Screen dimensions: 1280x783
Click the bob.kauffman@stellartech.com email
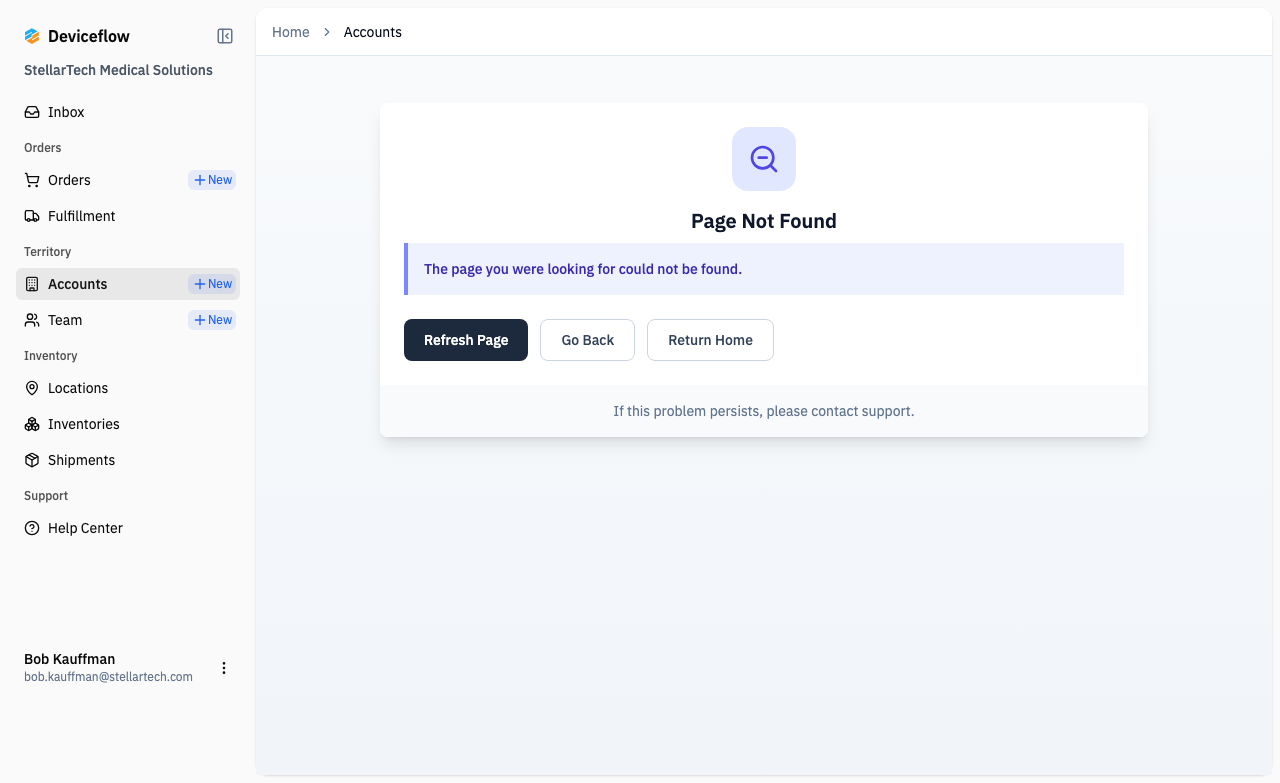coord(108,677)
